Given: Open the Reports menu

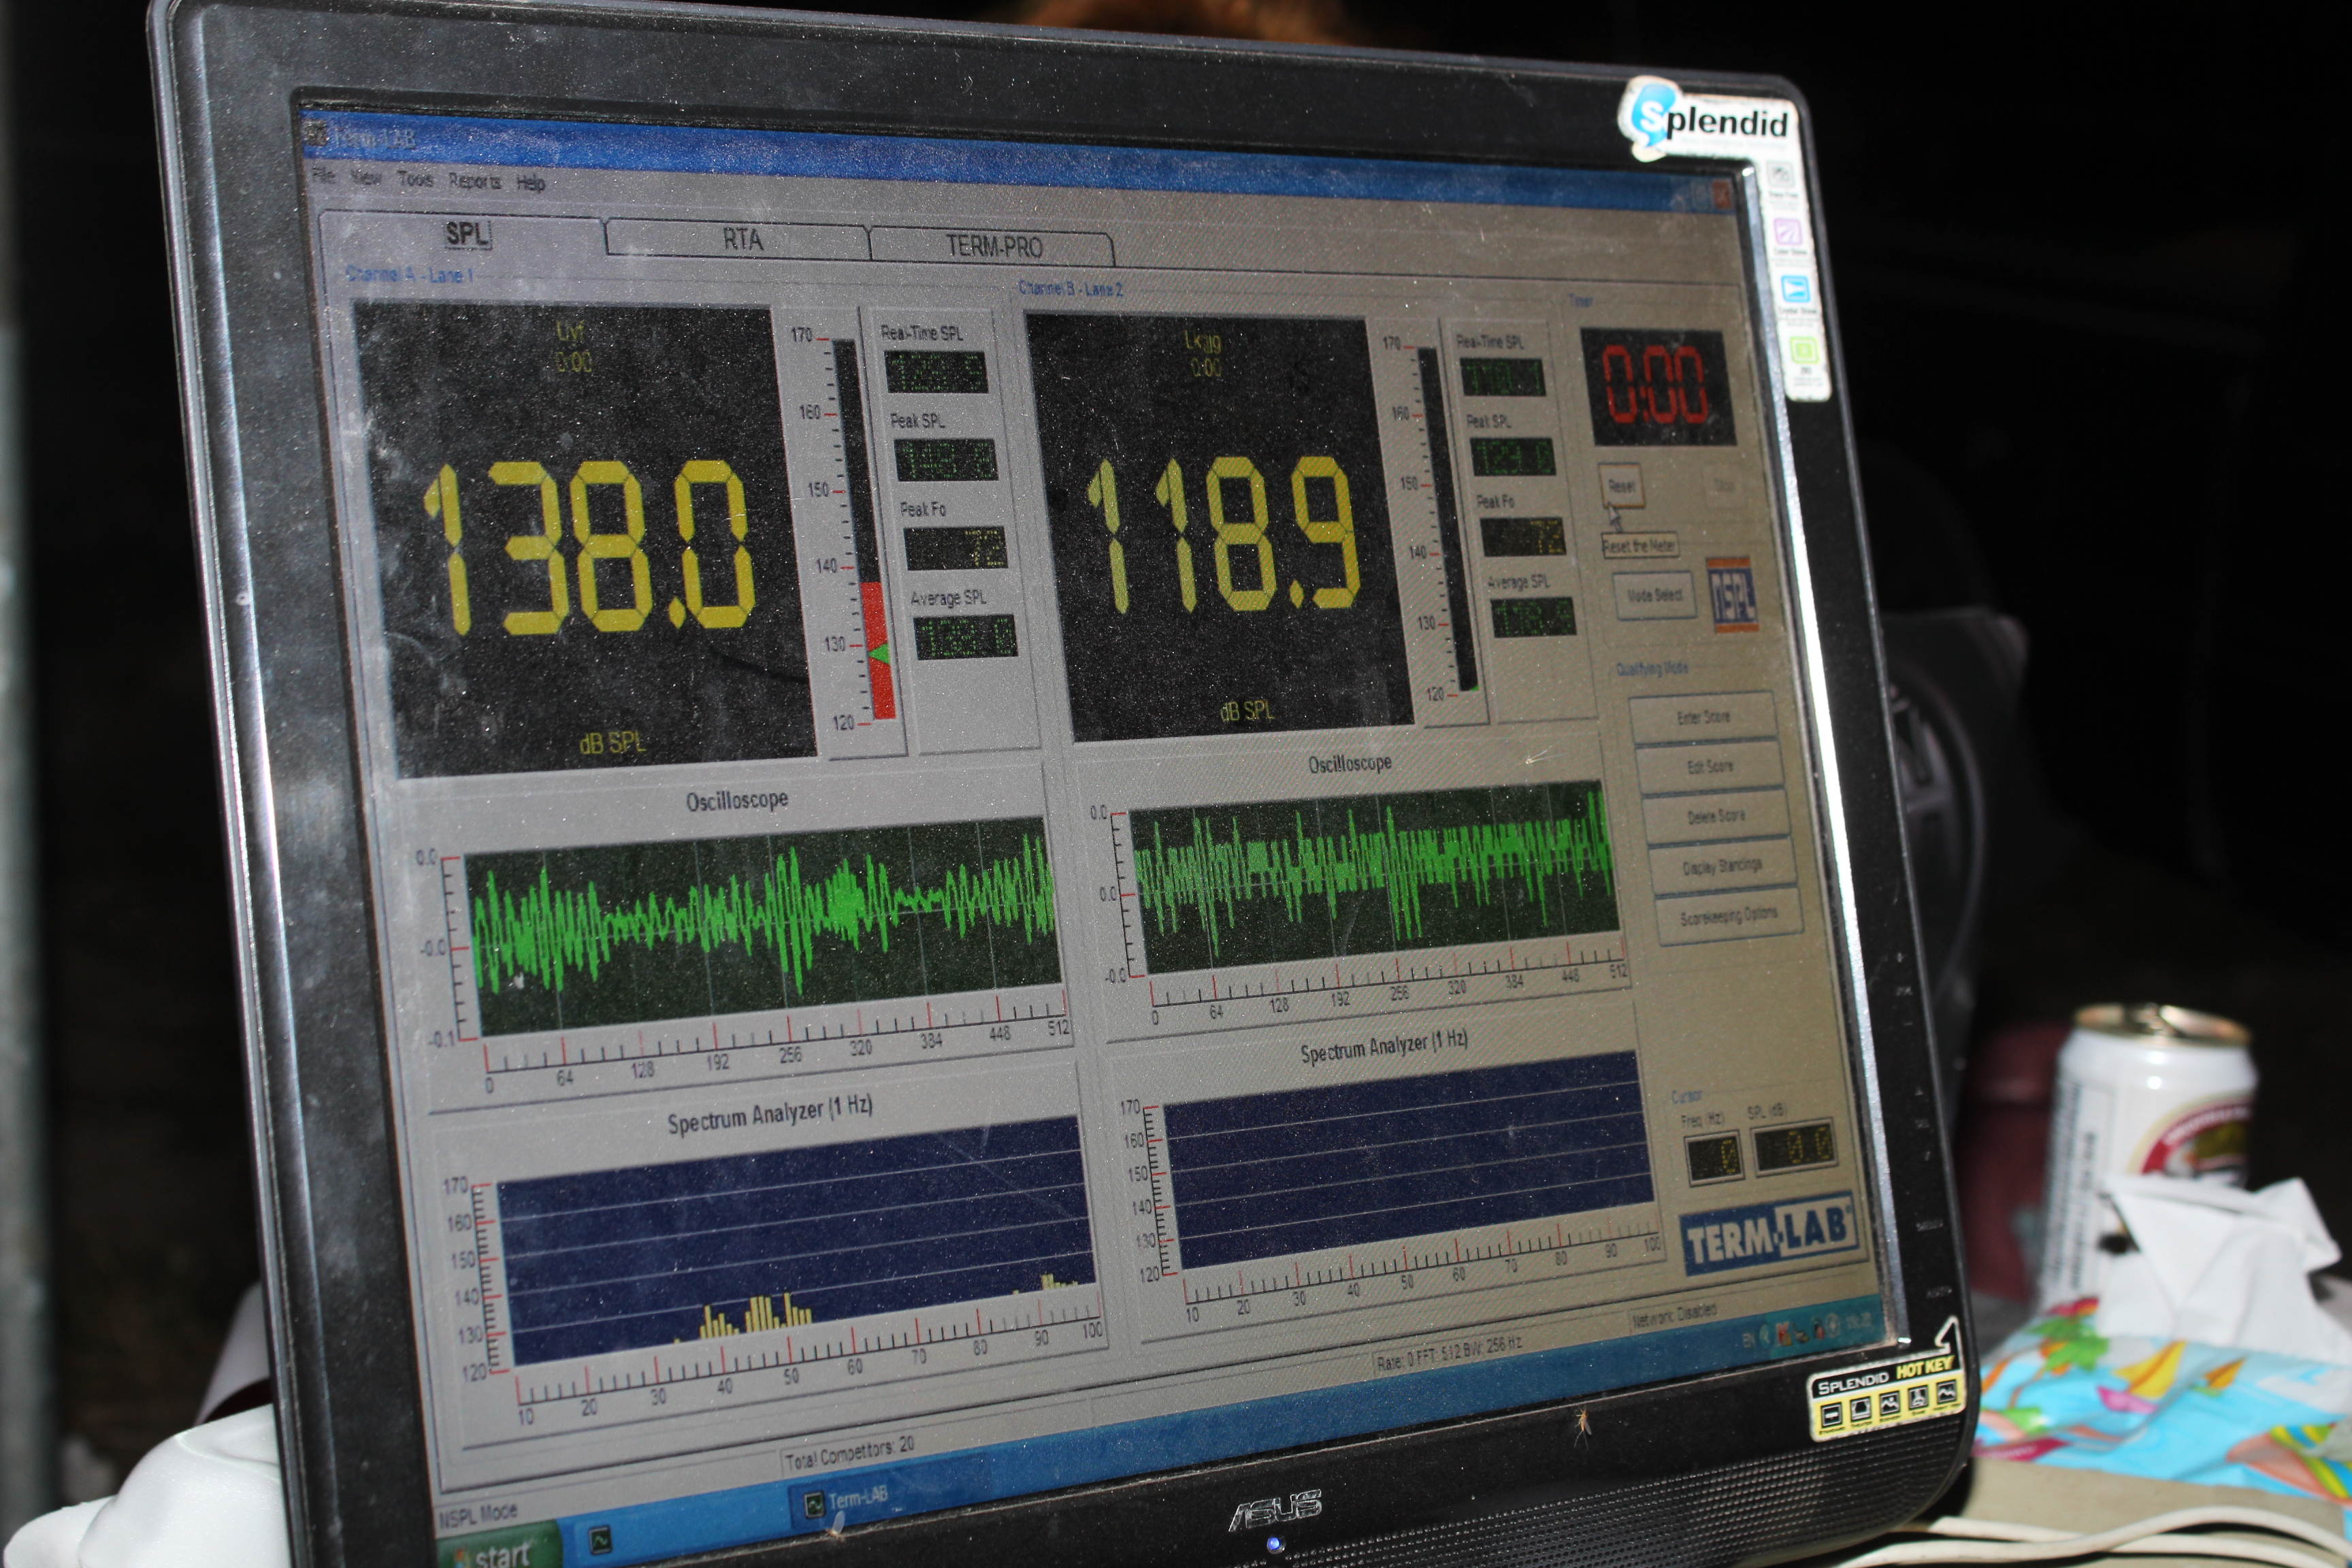Looking at the screenshot, I should pyautogui.click(x=474, y=181).
